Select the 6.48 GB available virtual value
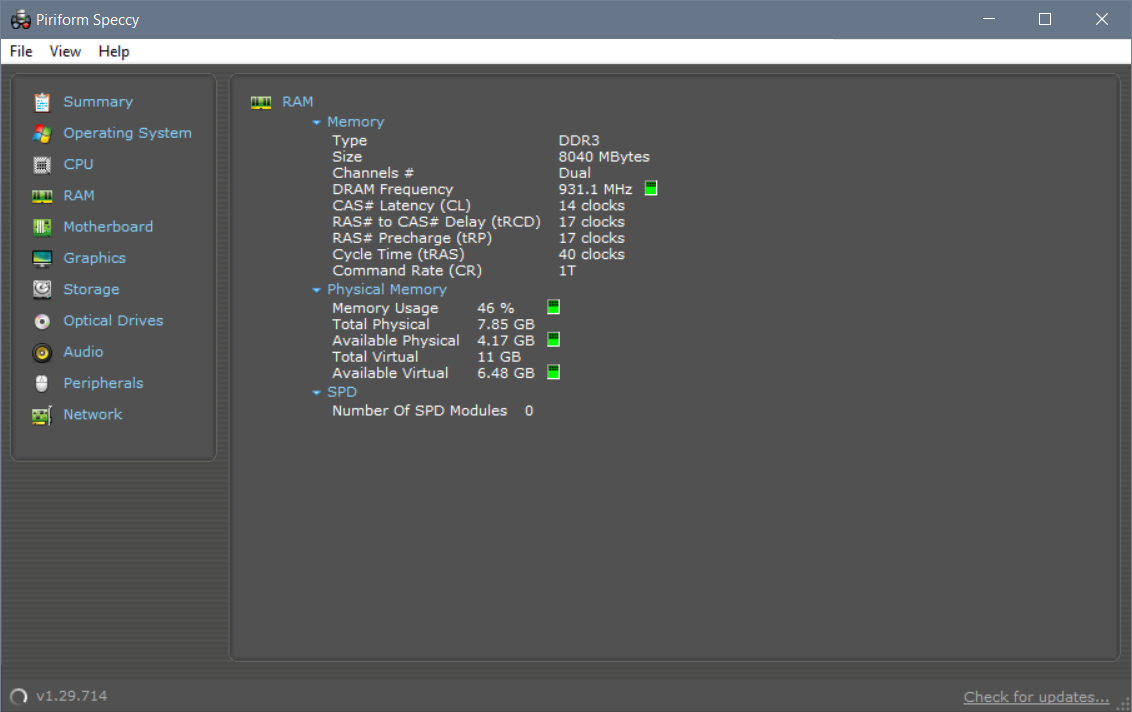The height and width of the screenshot is (712, 1132). click(506, 373)
